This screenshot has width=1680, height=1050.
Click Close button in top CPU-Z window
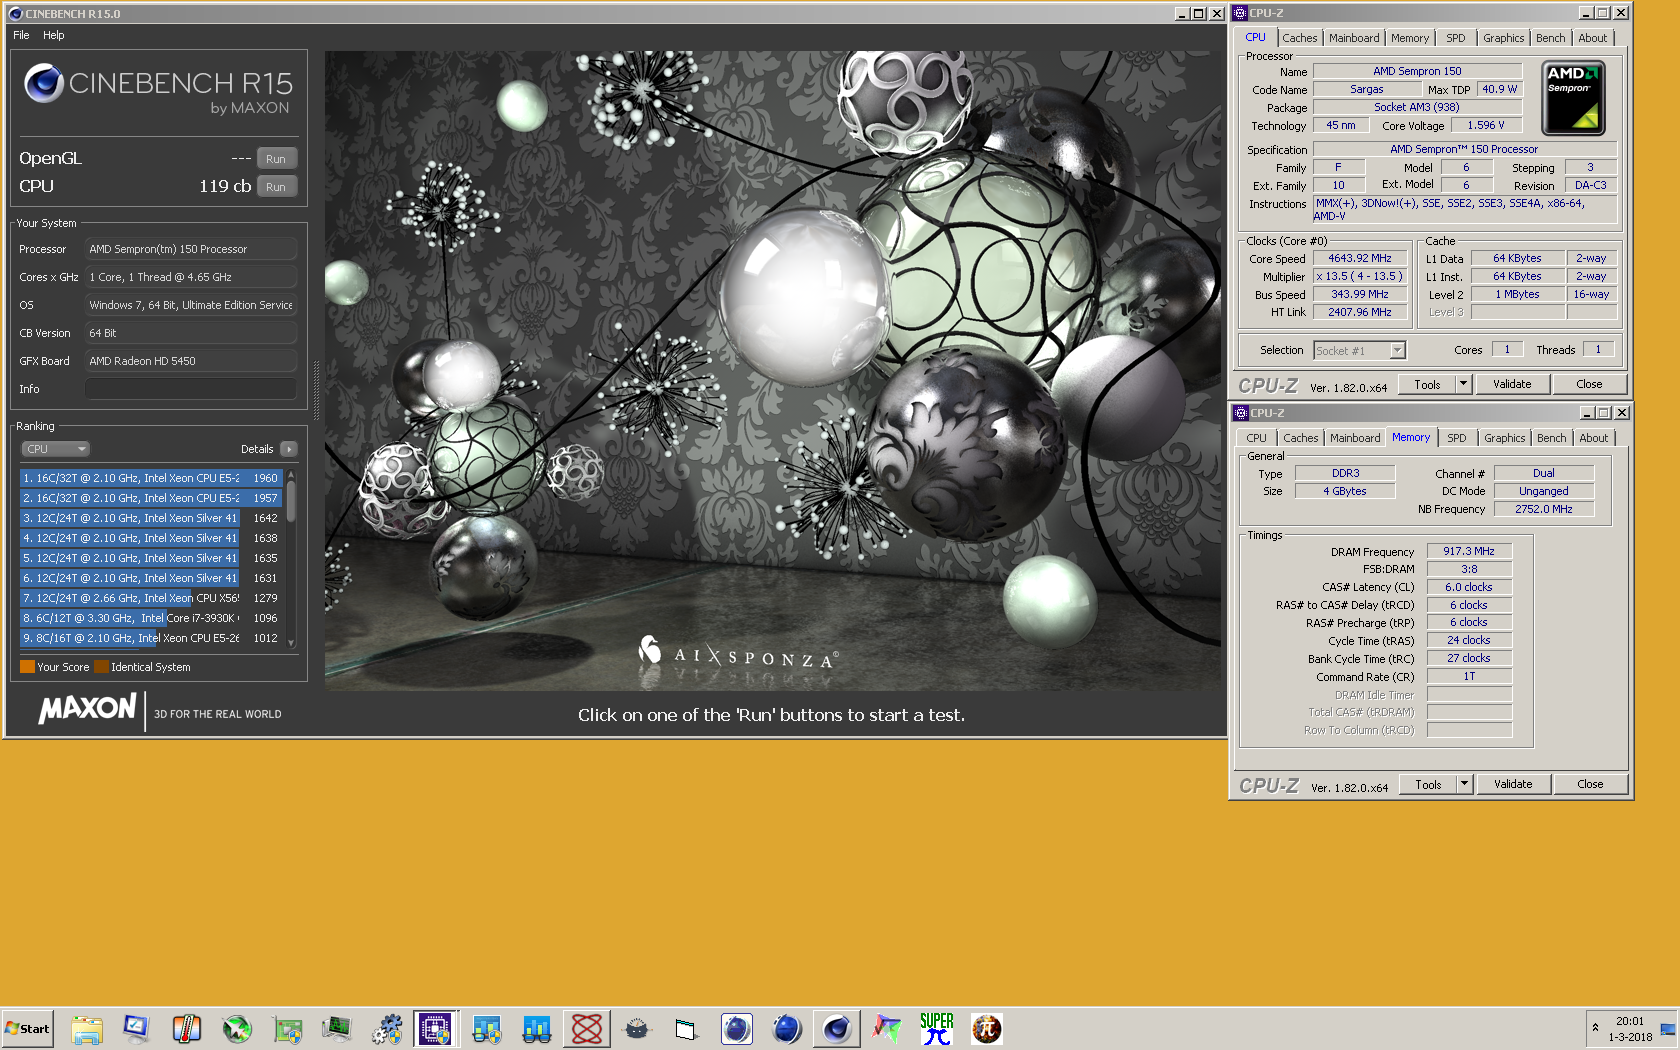click(1589, 384)
